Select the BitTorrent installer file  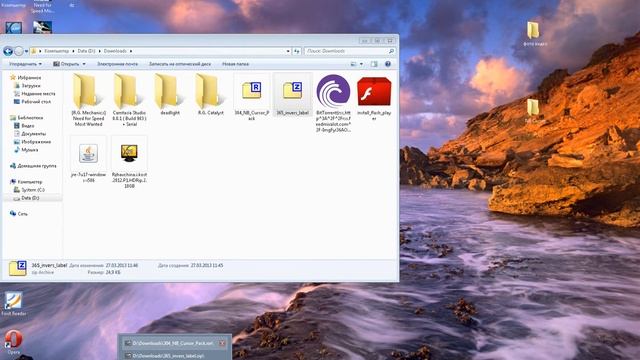333,103
